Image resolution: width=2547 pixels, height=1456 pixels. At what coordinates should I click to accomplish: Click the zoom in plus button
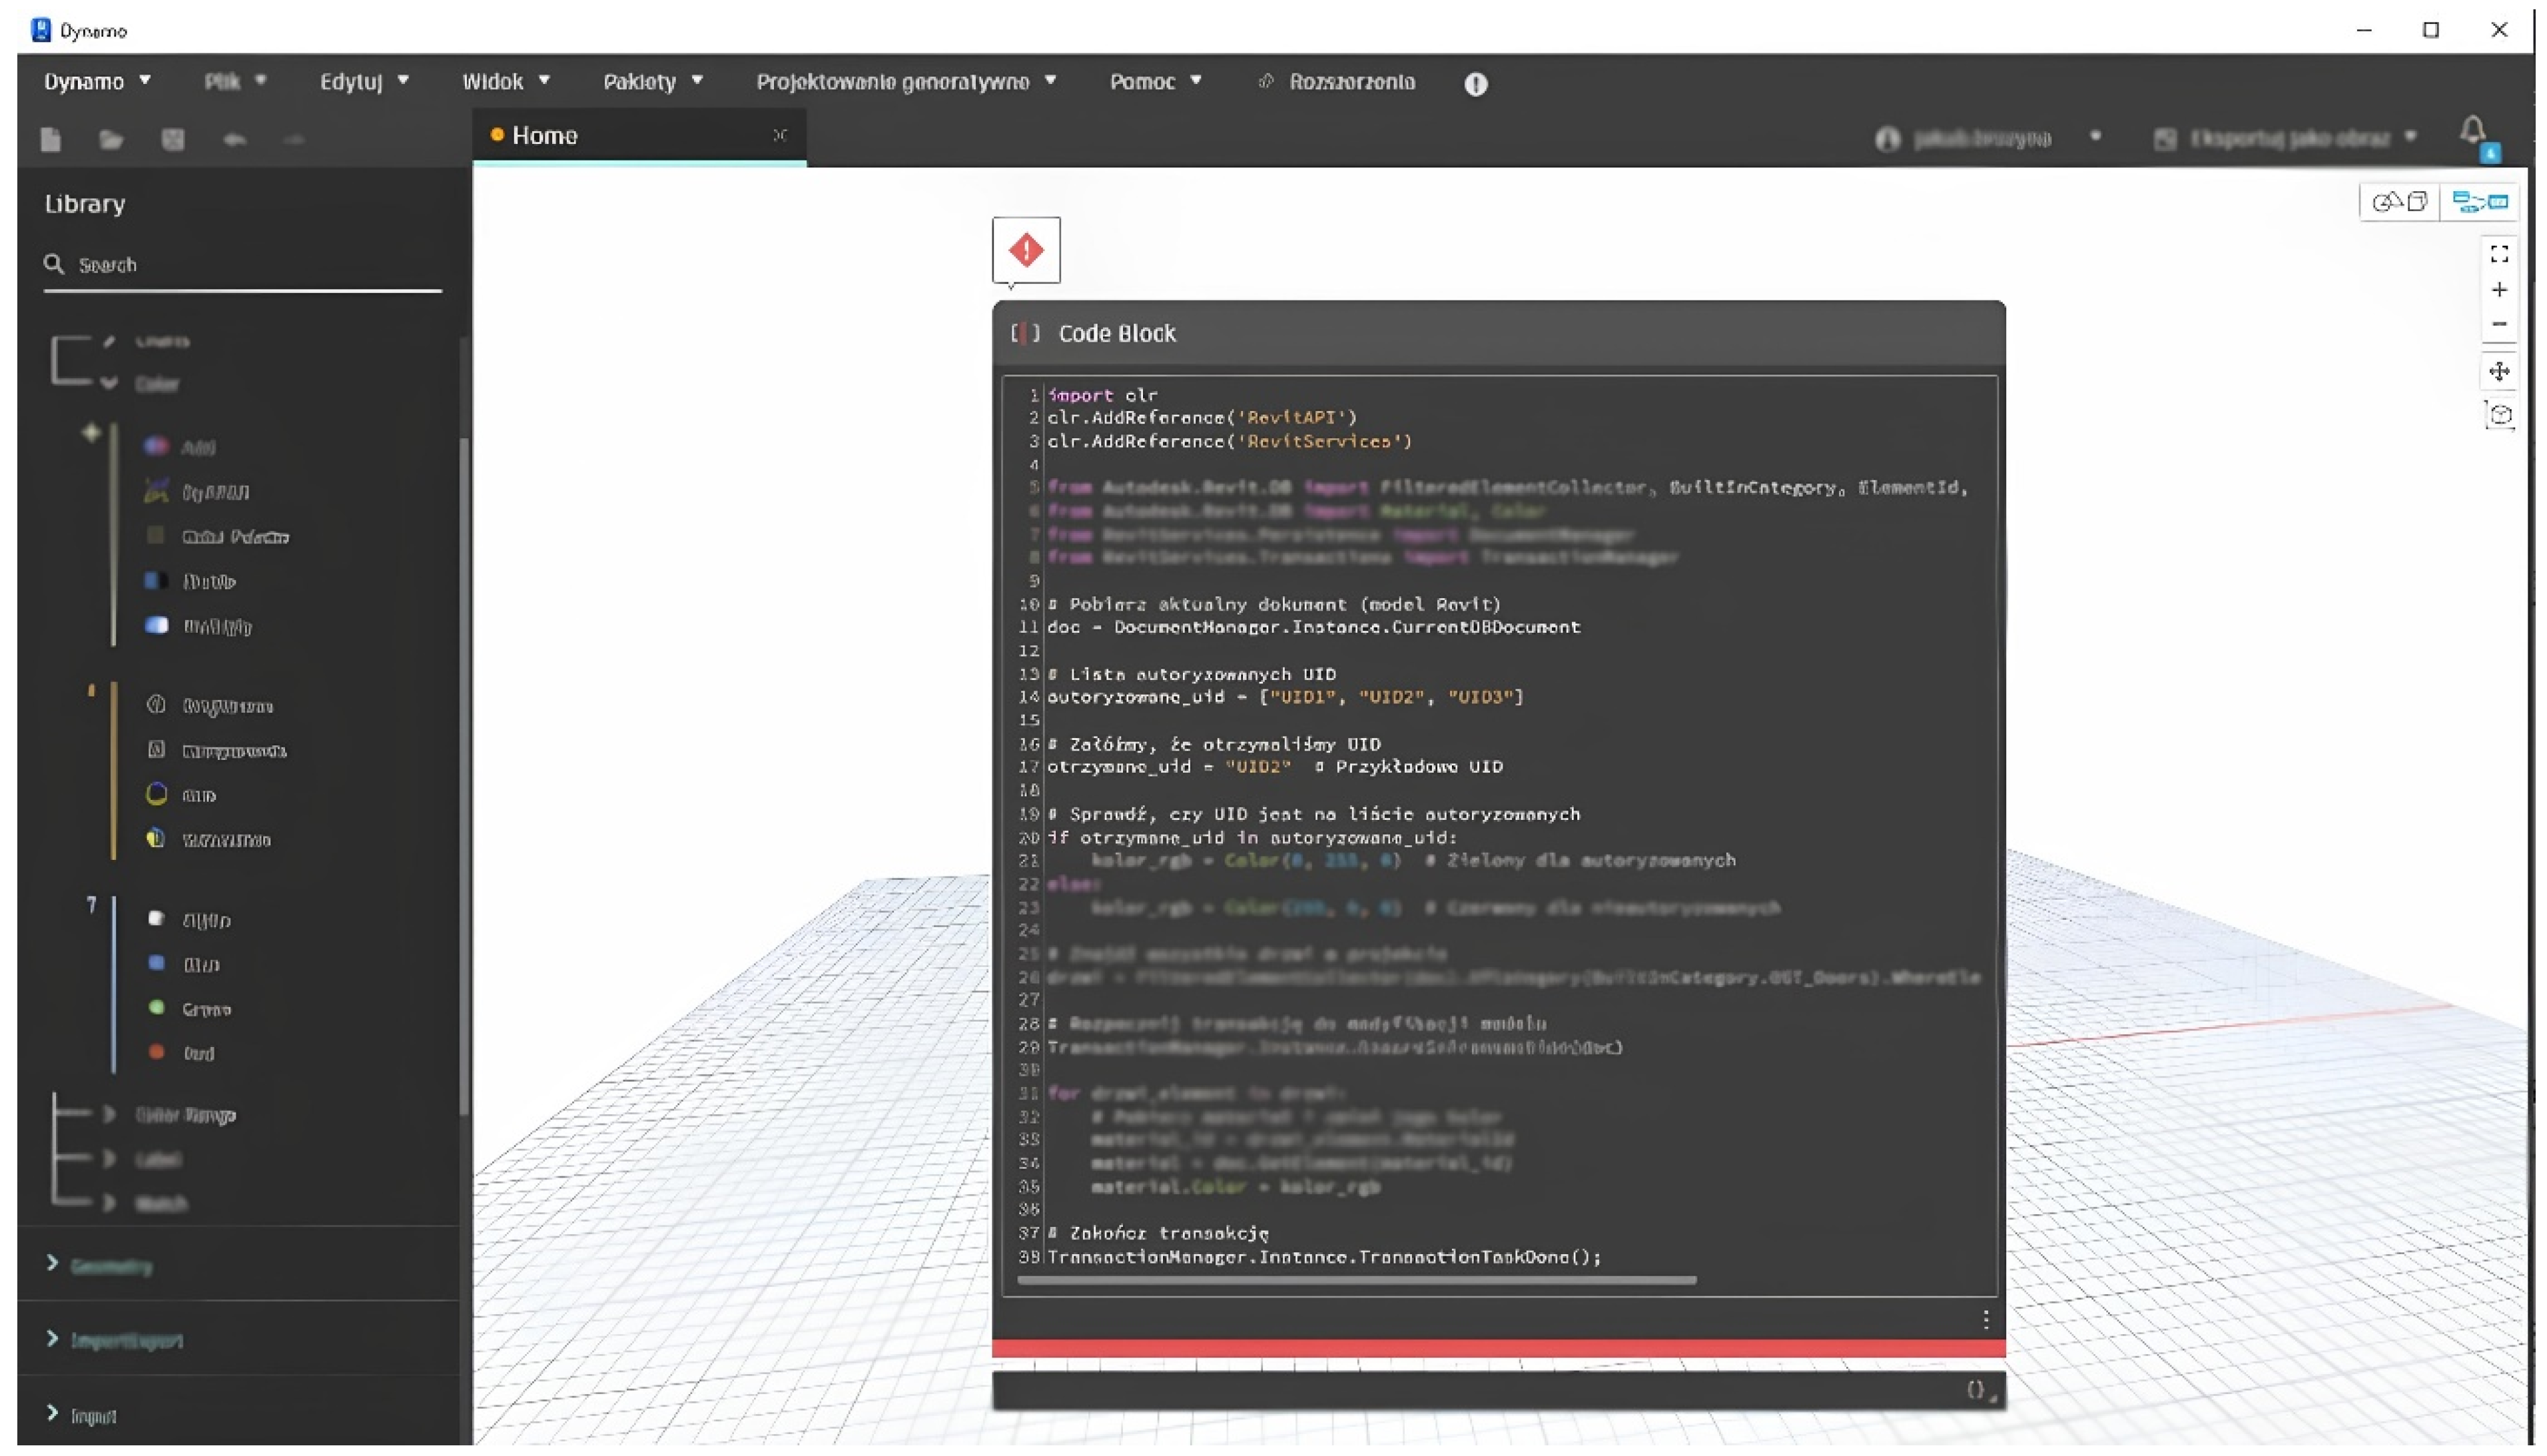point(2498,290)
